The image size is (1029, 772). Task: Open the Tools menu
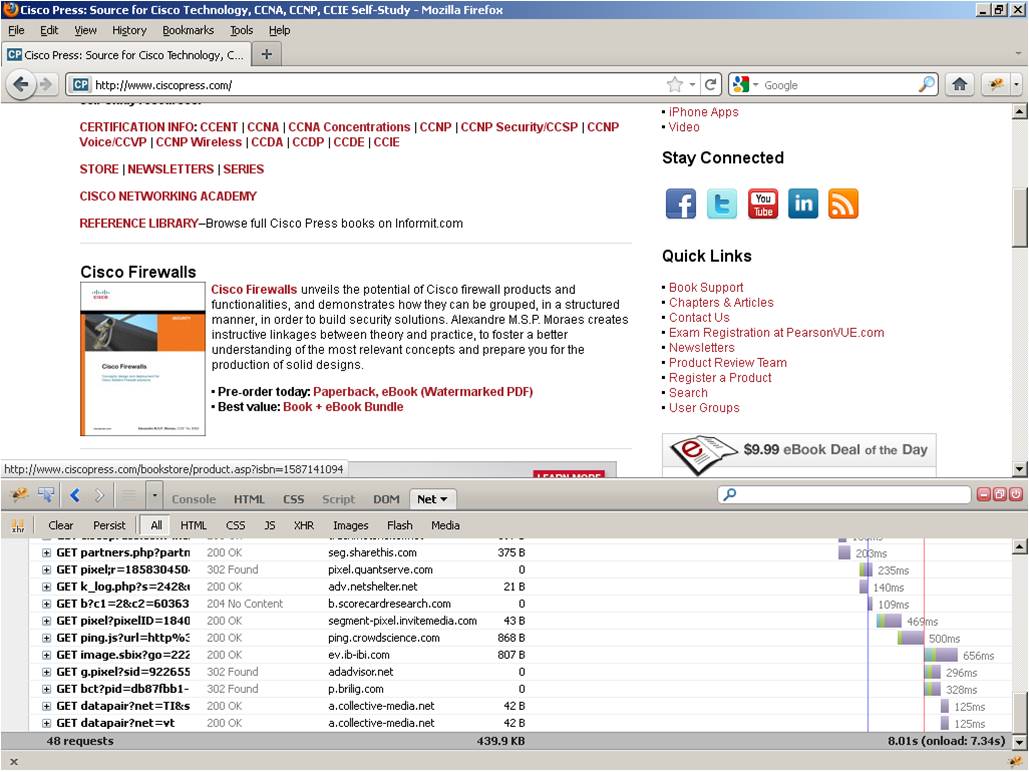tap(242, 30)
